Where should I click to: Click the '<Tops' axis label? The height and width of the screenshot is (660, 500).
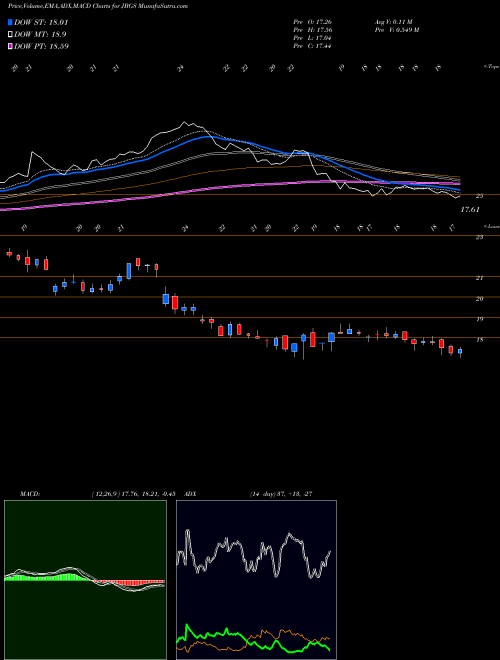coord(491,67)
